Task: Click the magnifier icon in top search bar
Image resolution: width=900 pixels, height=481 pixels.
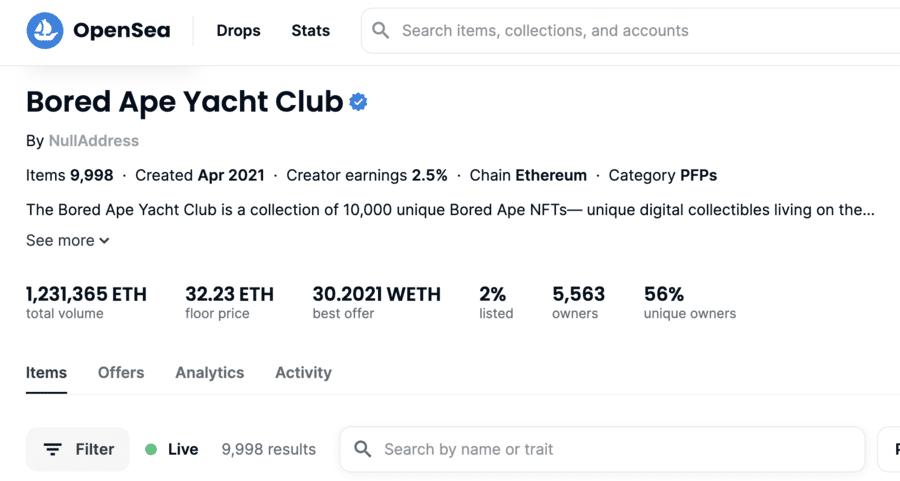Action: click(x=381, y=30)
